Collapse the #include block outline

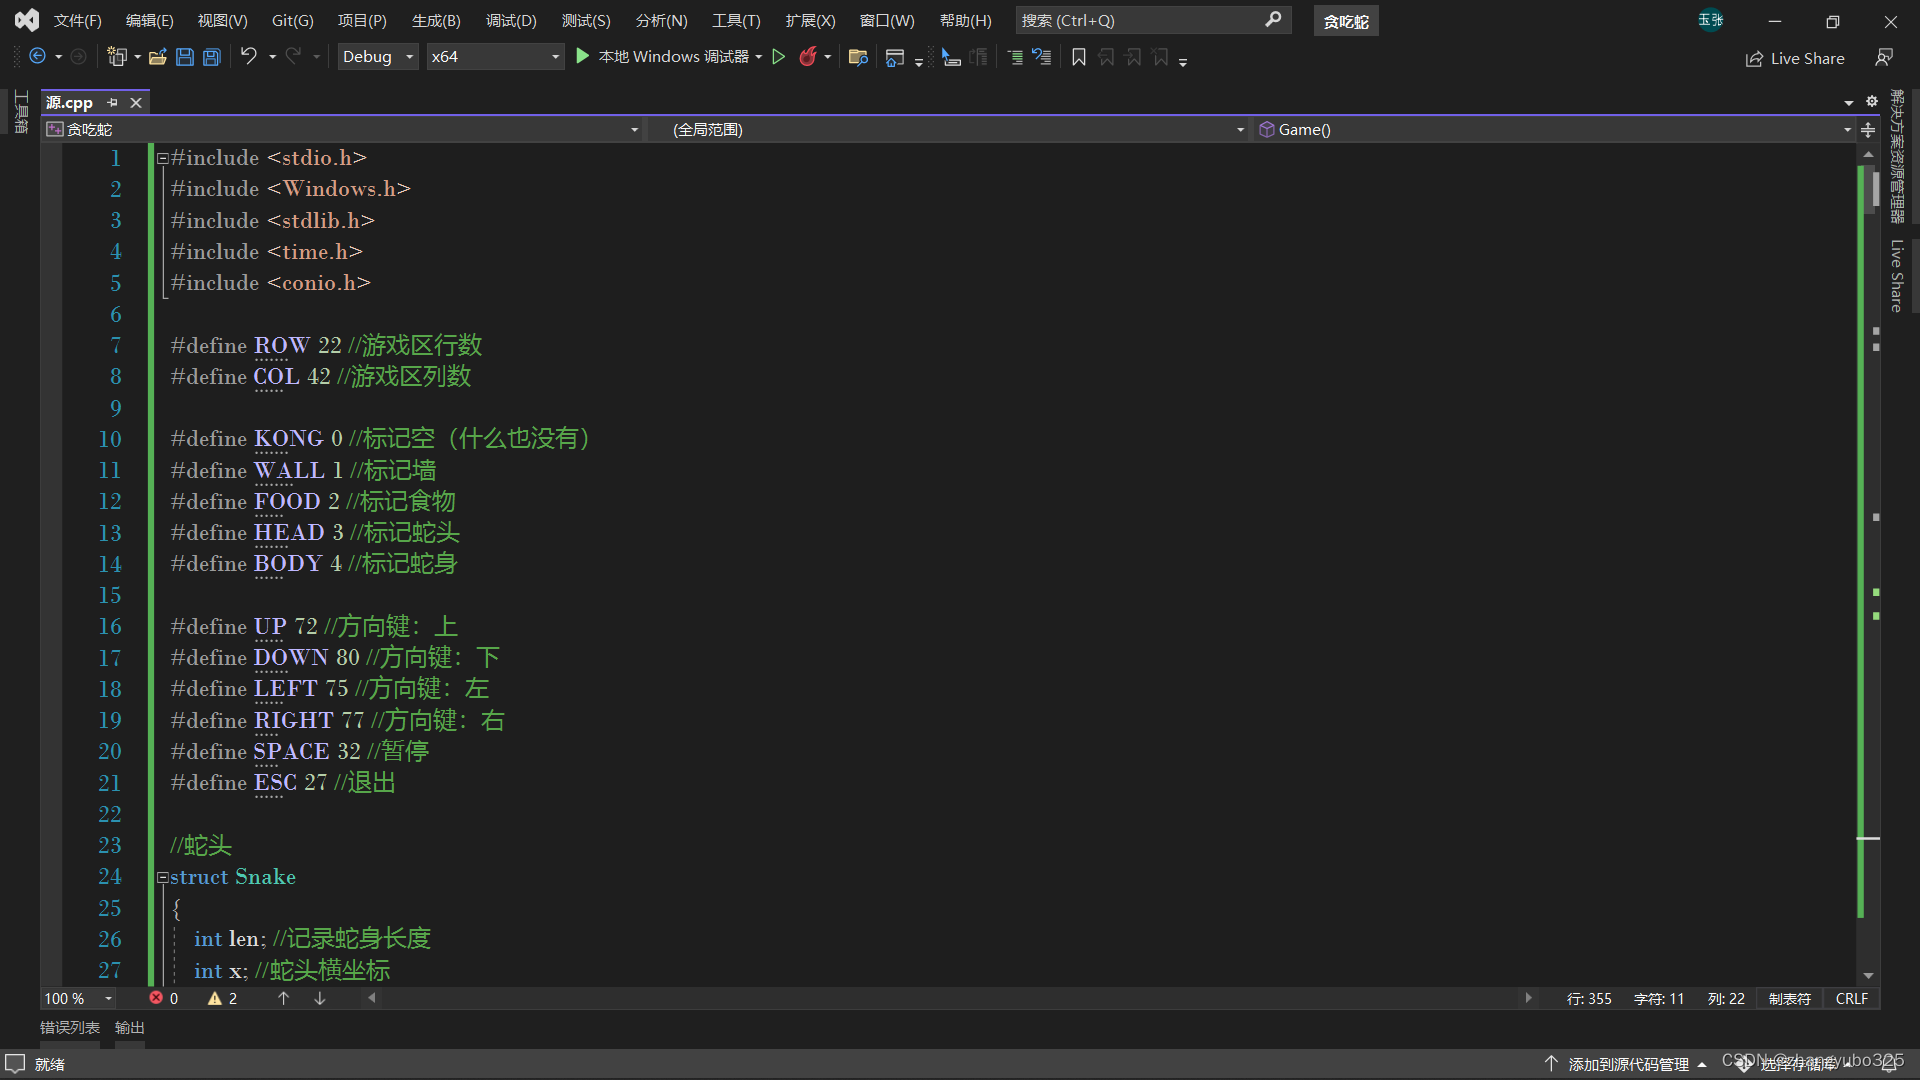pyautogui.click(x=162, y=158)
